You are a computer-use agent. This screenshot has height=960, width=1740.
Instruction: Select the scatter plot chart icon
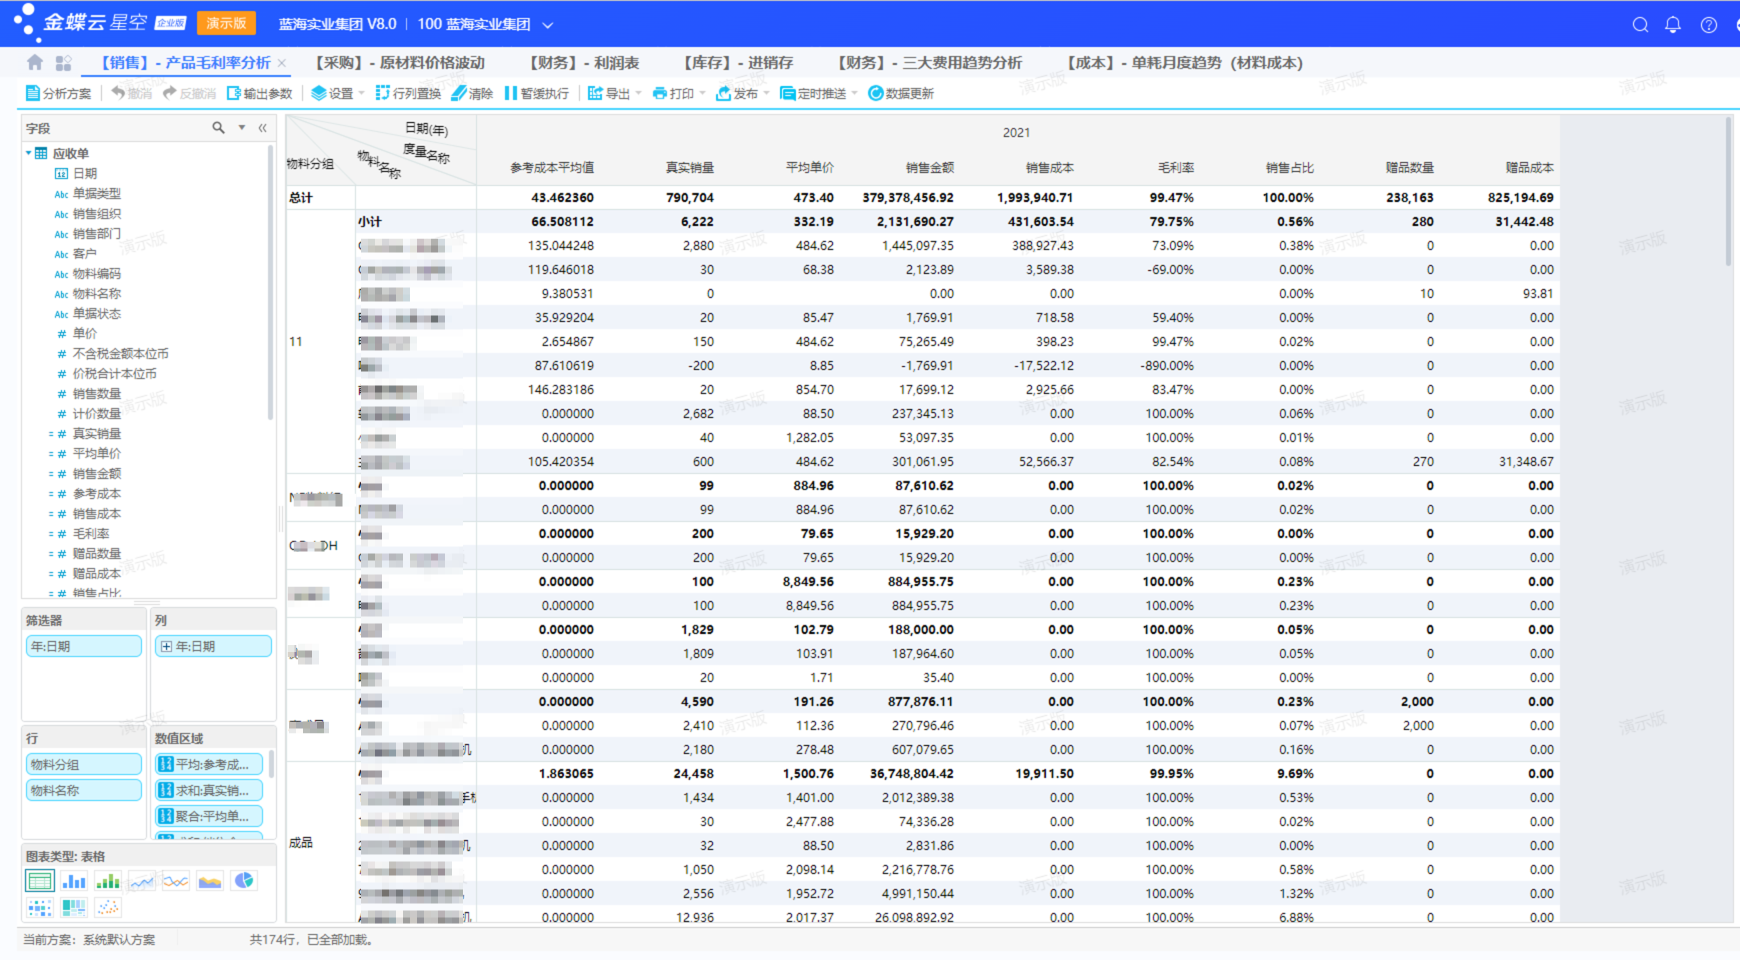108,907
